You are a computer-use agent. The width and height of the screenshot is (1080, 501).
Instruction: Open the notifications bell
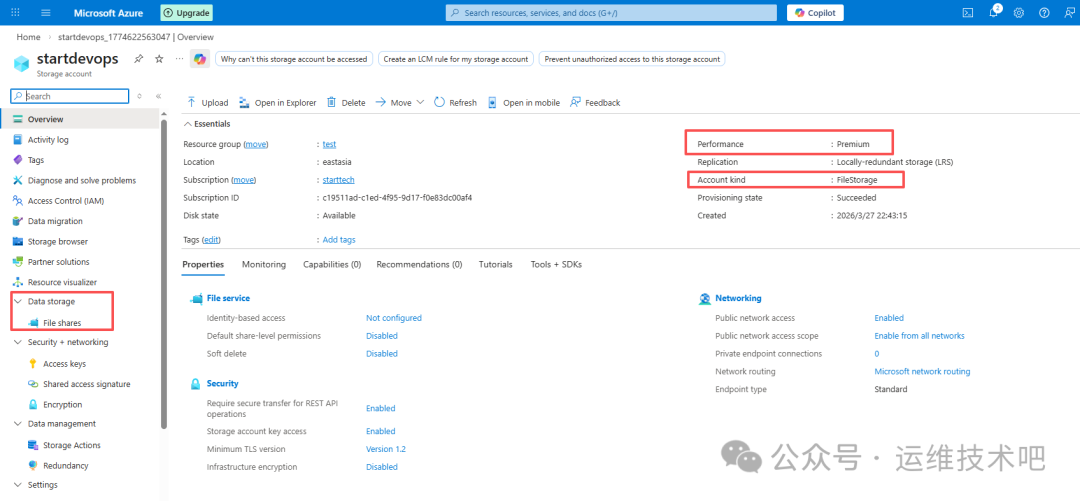[x=995, y=13]
